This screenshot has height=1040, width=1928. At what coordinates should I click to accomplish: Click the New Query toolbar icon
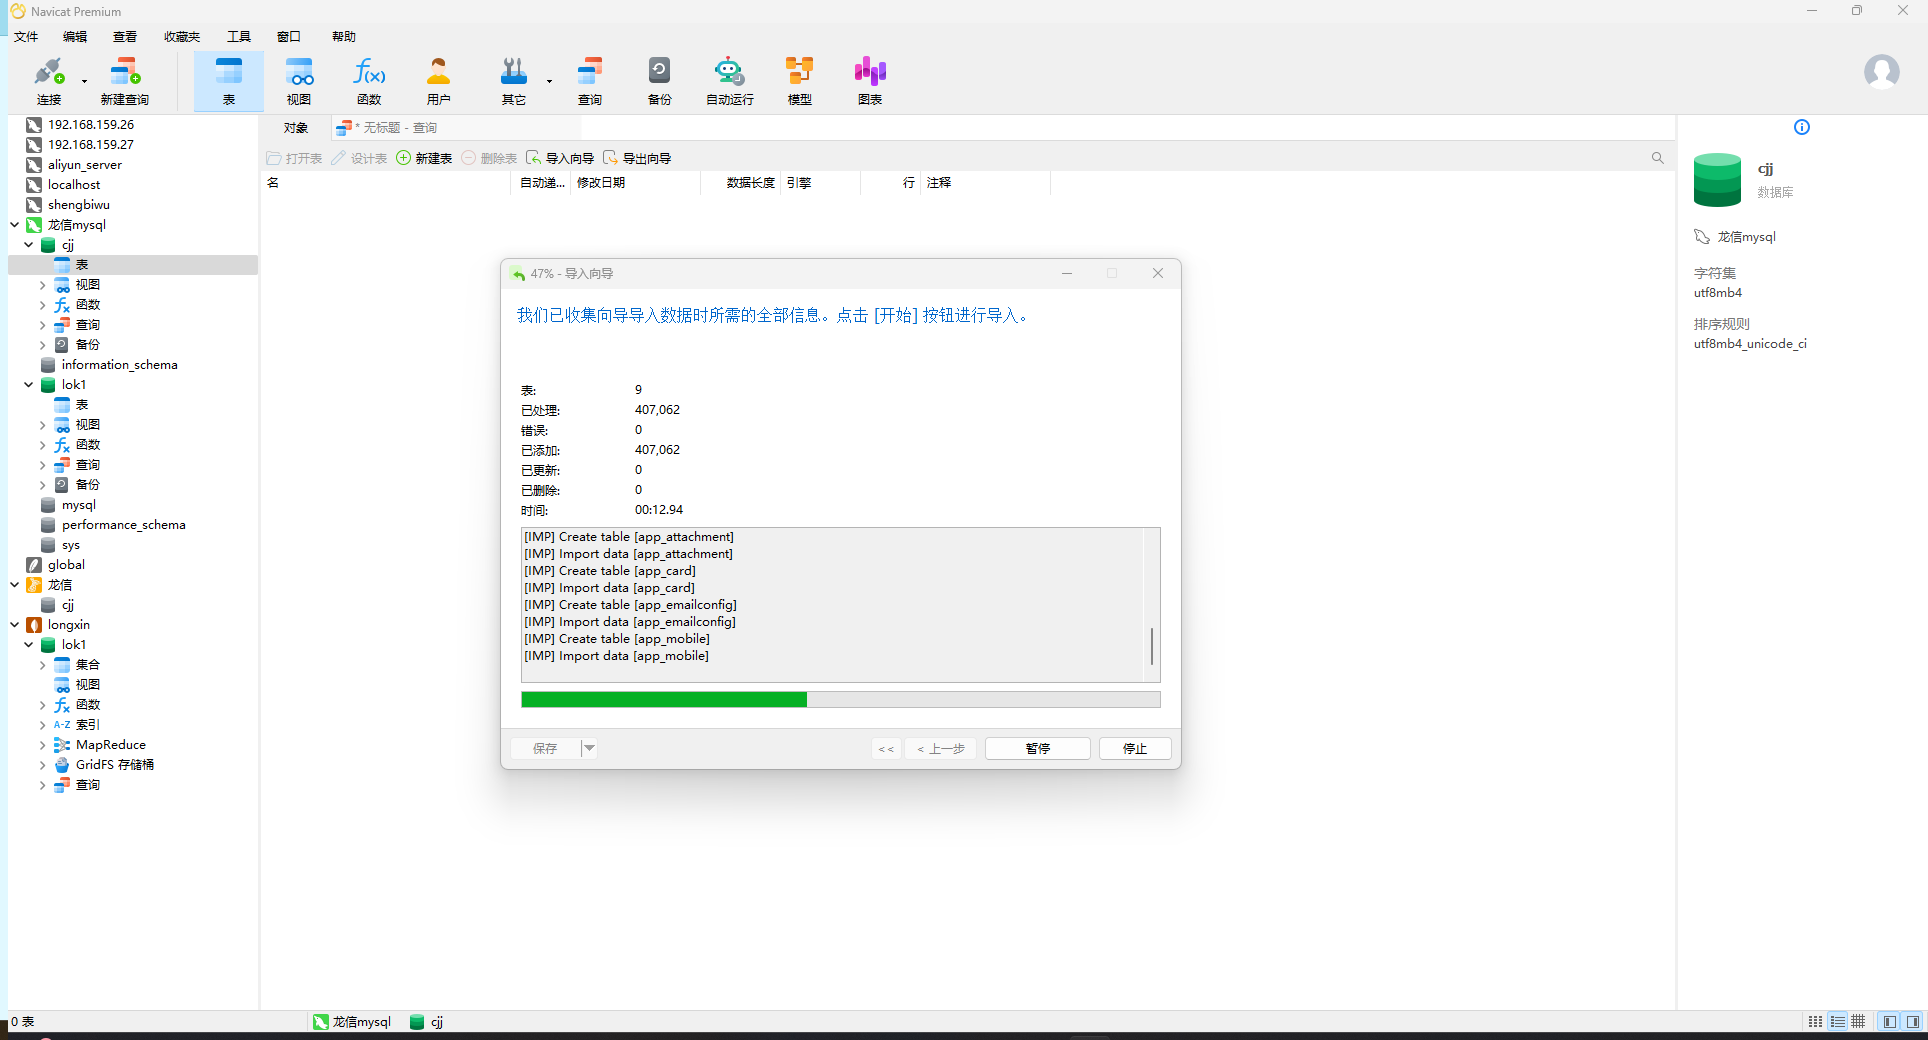124,81
